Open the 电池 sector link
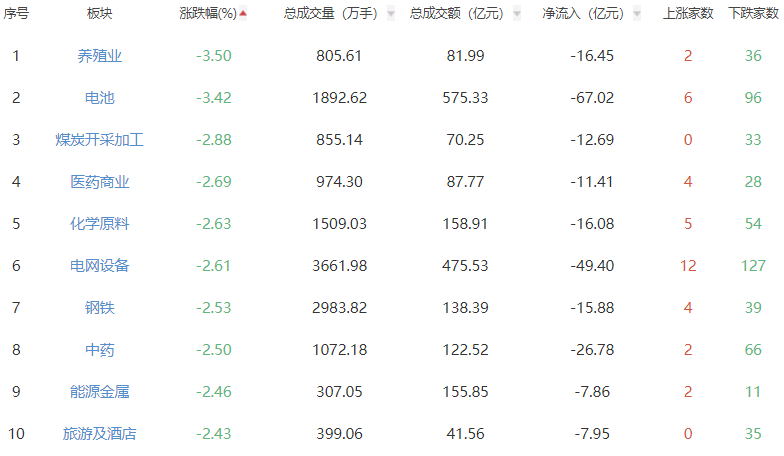The height and width of the screenshot is (456, 784). click(100, 98)
